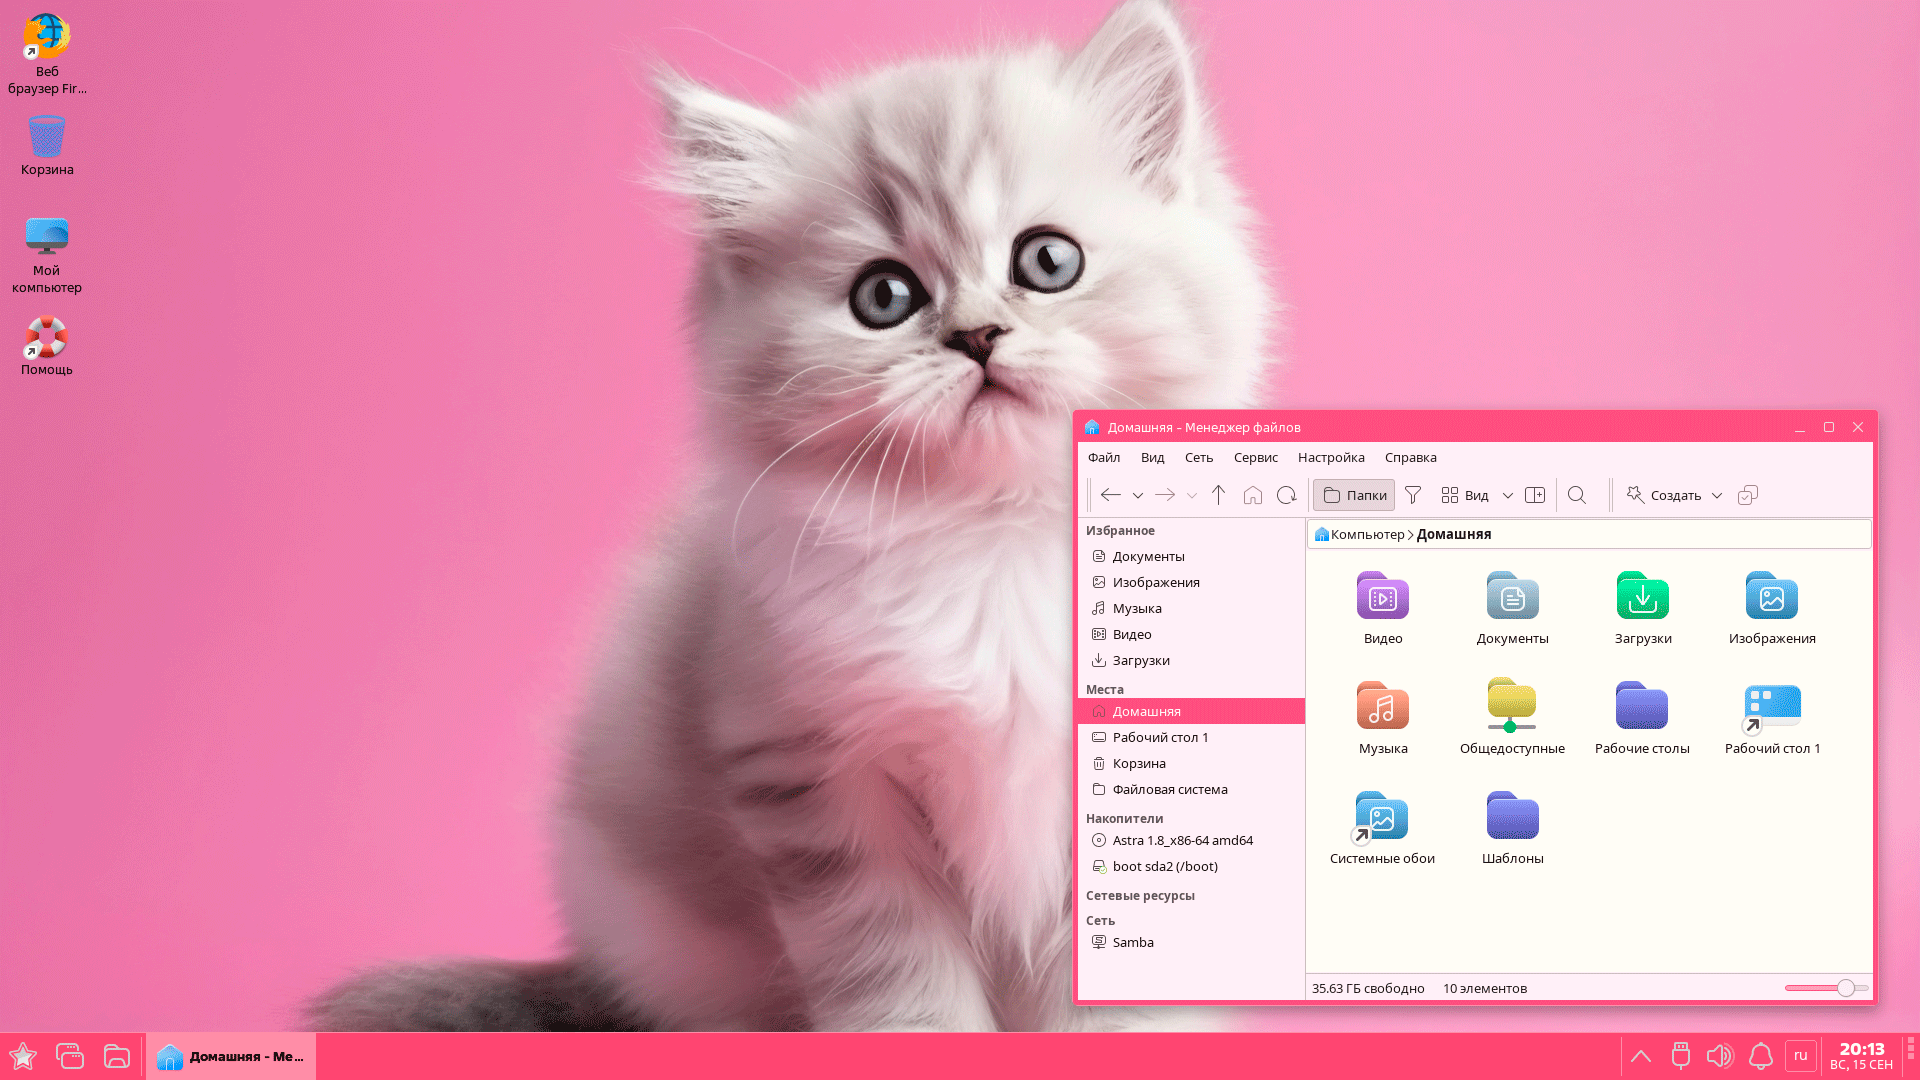Click the selection mode checkmark icon
This screenshot has width=1920, height=1080.
[x=1747, y=495]
